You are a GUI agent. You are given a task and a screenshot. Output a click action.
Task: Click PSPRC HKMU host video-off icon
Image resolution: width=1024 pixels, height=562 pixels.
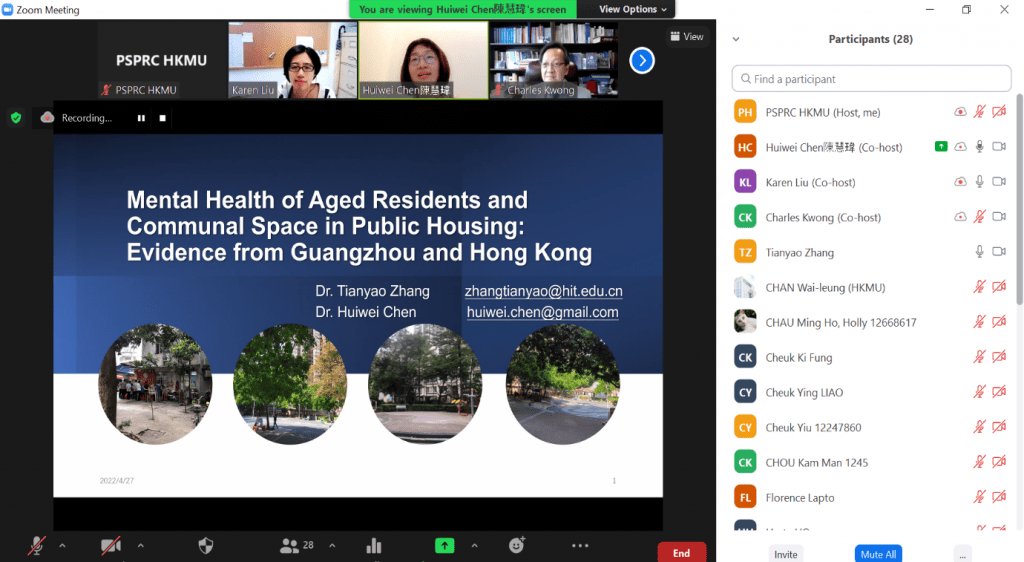(x=999, y=112)
